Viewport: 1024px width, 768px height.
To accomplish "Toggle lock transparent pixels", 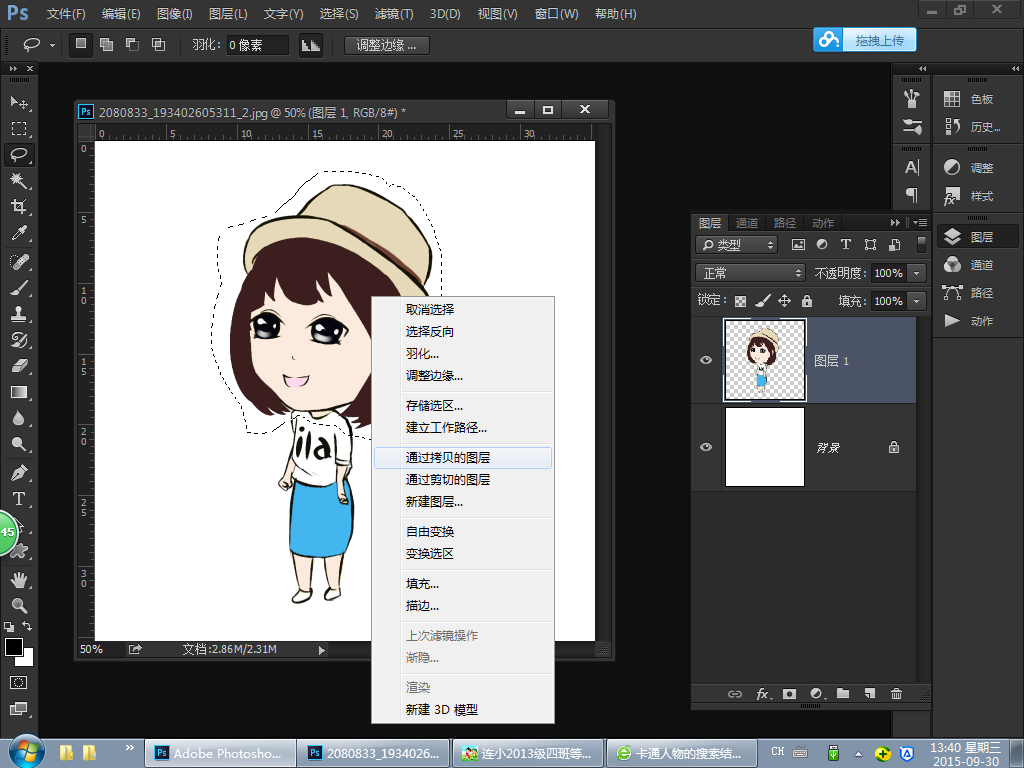I will (740, 301).
